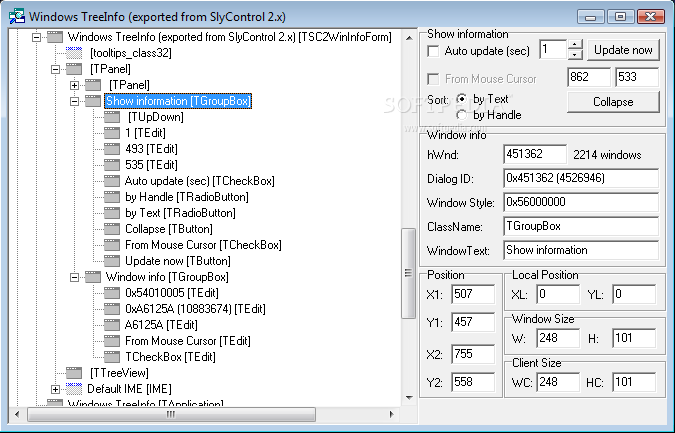Click icon beside [TTreeView] row
The width and height of the screenshot is (675, 433).
tap(74, 373)
